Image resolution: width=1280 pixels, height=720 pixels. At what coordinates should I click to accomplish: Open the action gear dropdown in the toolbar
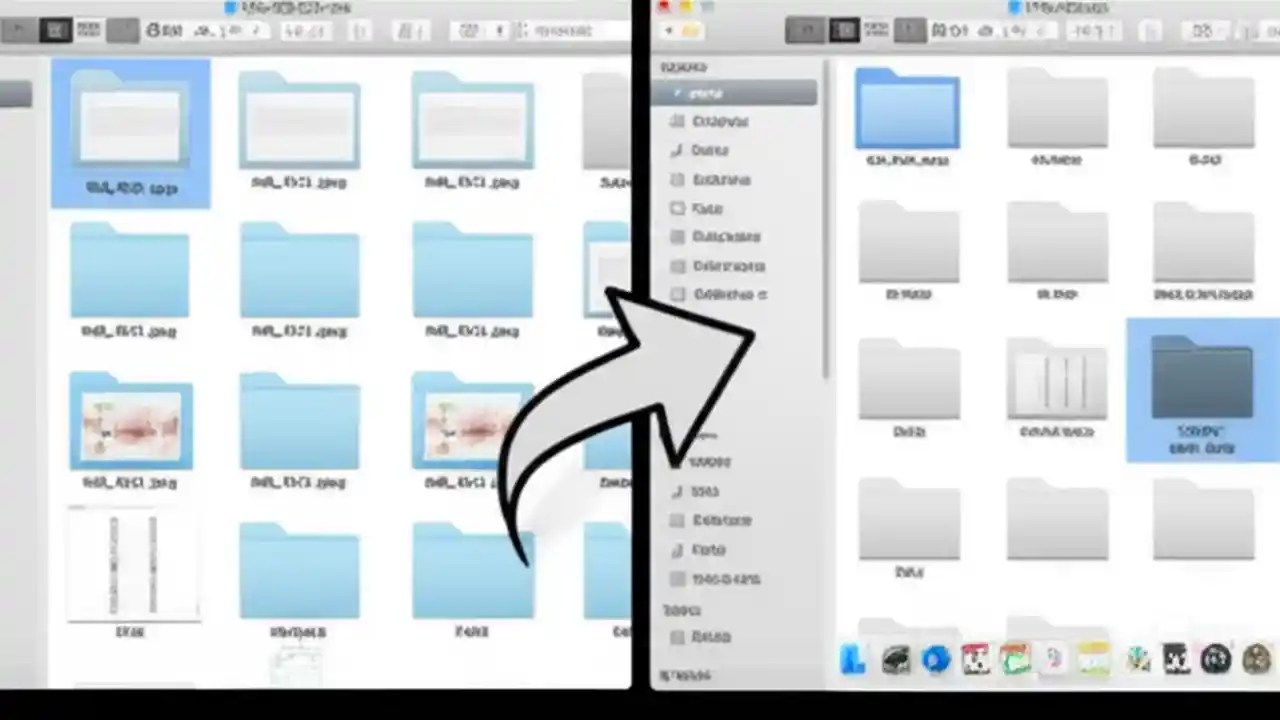[x=160, y=30]
